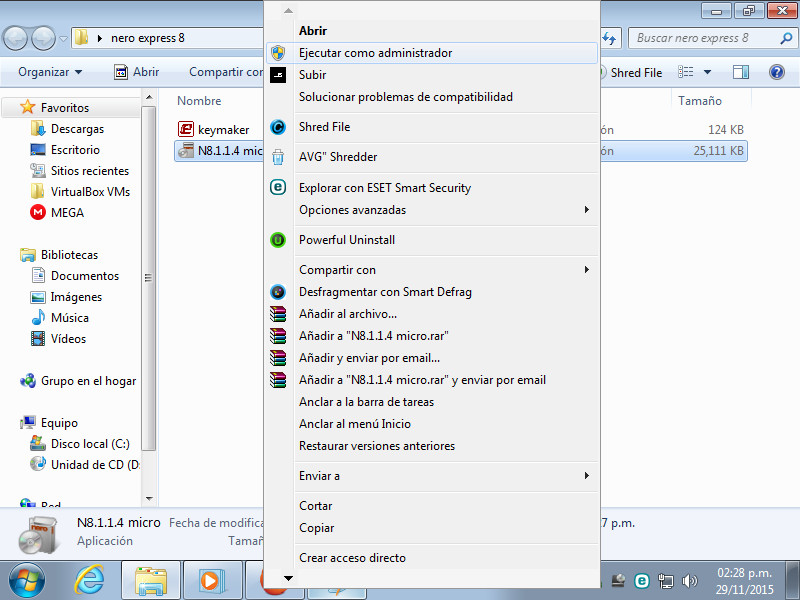This screenshot has width=800, height=600.
Task: Click the Forward navigation button
Action: [x=44, y=38]
